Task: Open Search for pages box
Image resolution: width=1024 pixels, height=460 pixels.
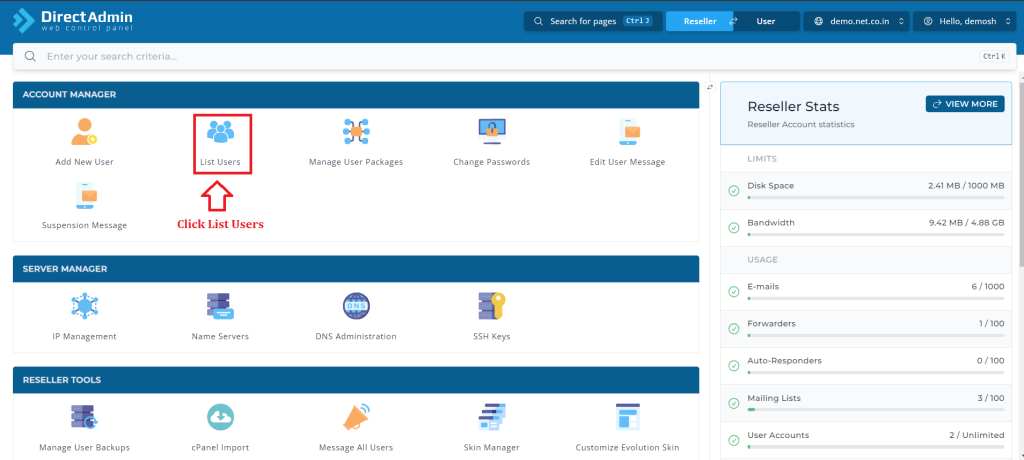Action: [x=592, y=22]
